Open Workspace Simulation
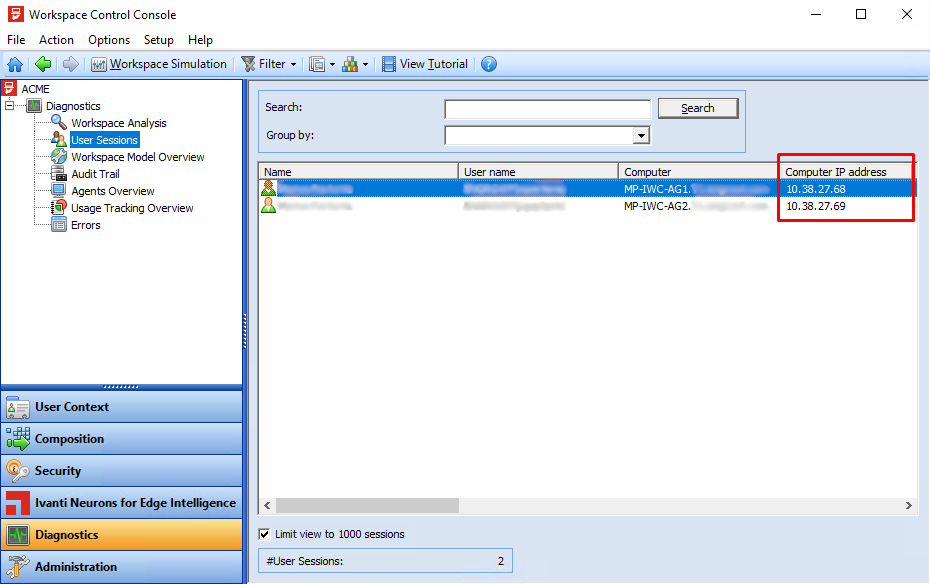 pyautogui.click(x=159, y=64)
